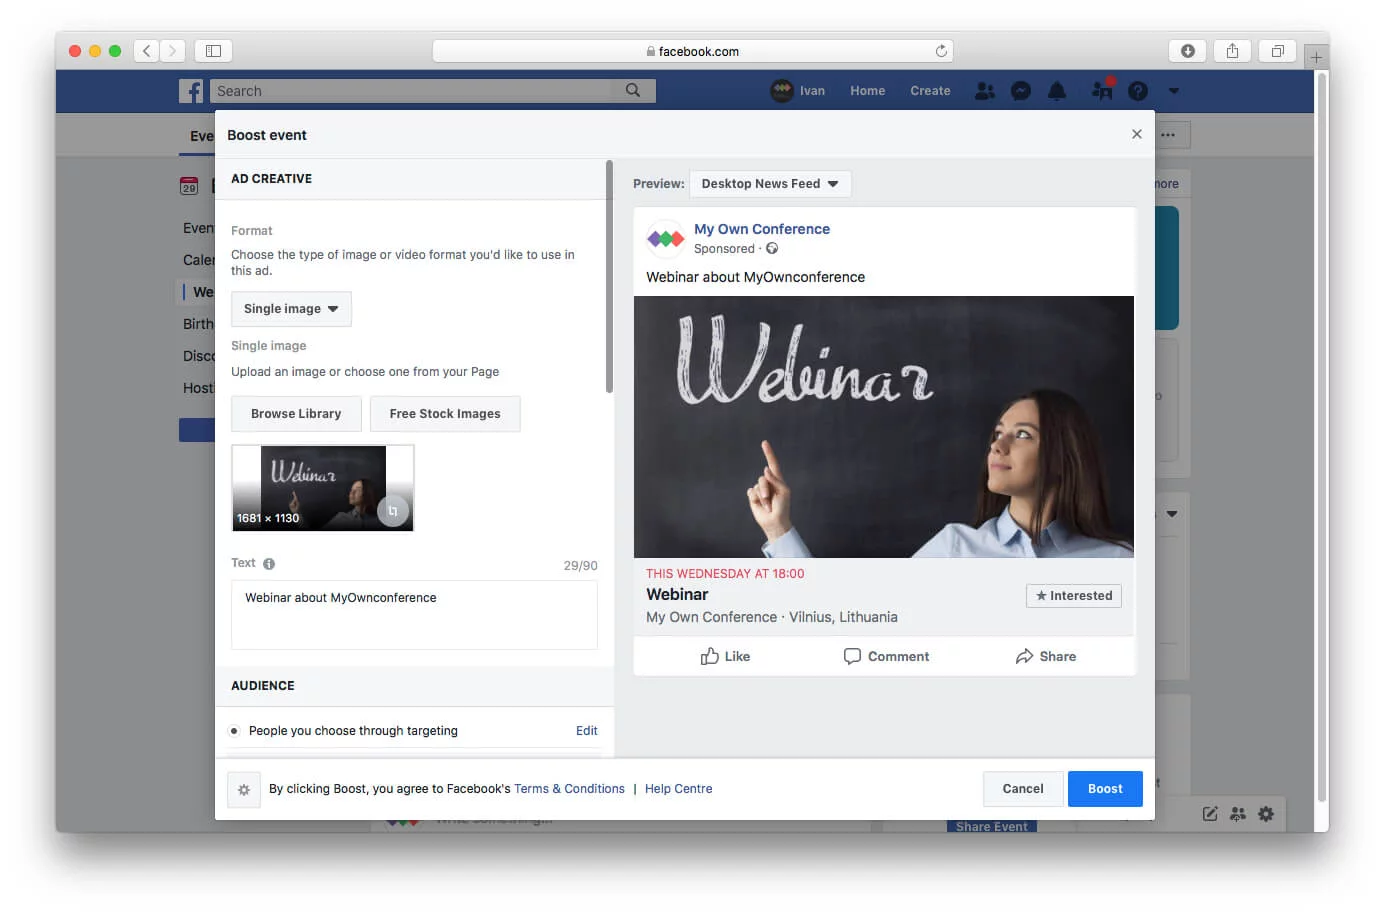The width and height of the screenshot is (1385, 912).
Task: Toggle Interested on the event preview
Action: pyautogui.click(x=1073, y=595)
